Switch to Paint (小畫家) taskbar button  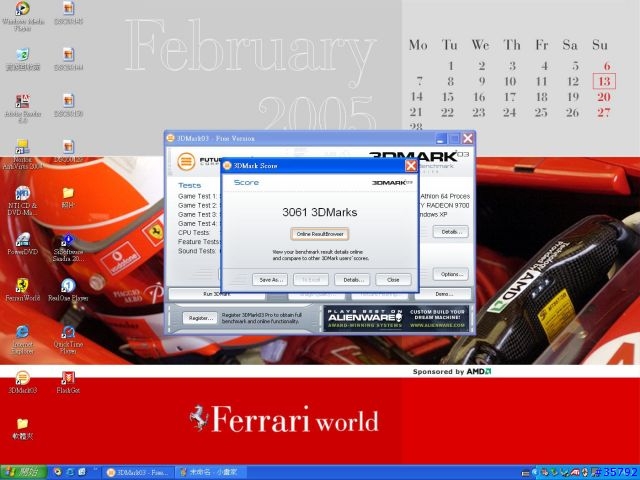pyautogui.click(x=211, y=473)
